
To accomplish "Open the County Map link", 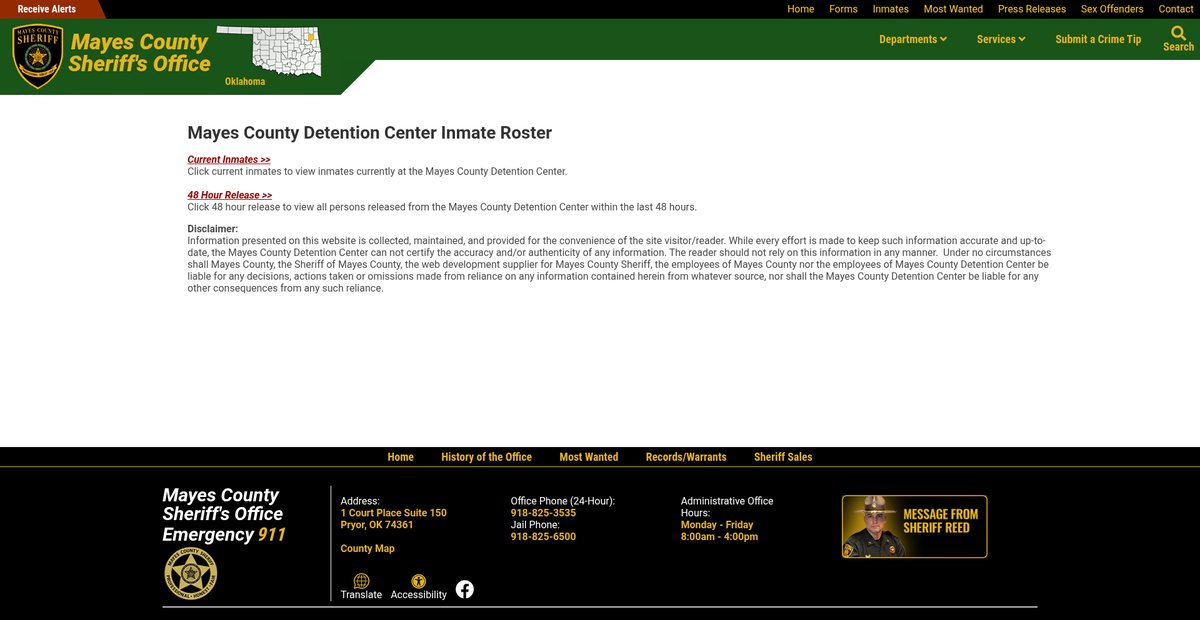I will [x=368, y=549].
